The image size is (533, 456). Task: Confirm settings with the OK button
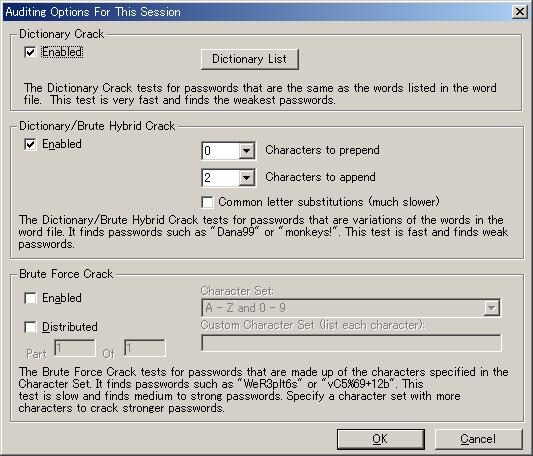[380, 439]
